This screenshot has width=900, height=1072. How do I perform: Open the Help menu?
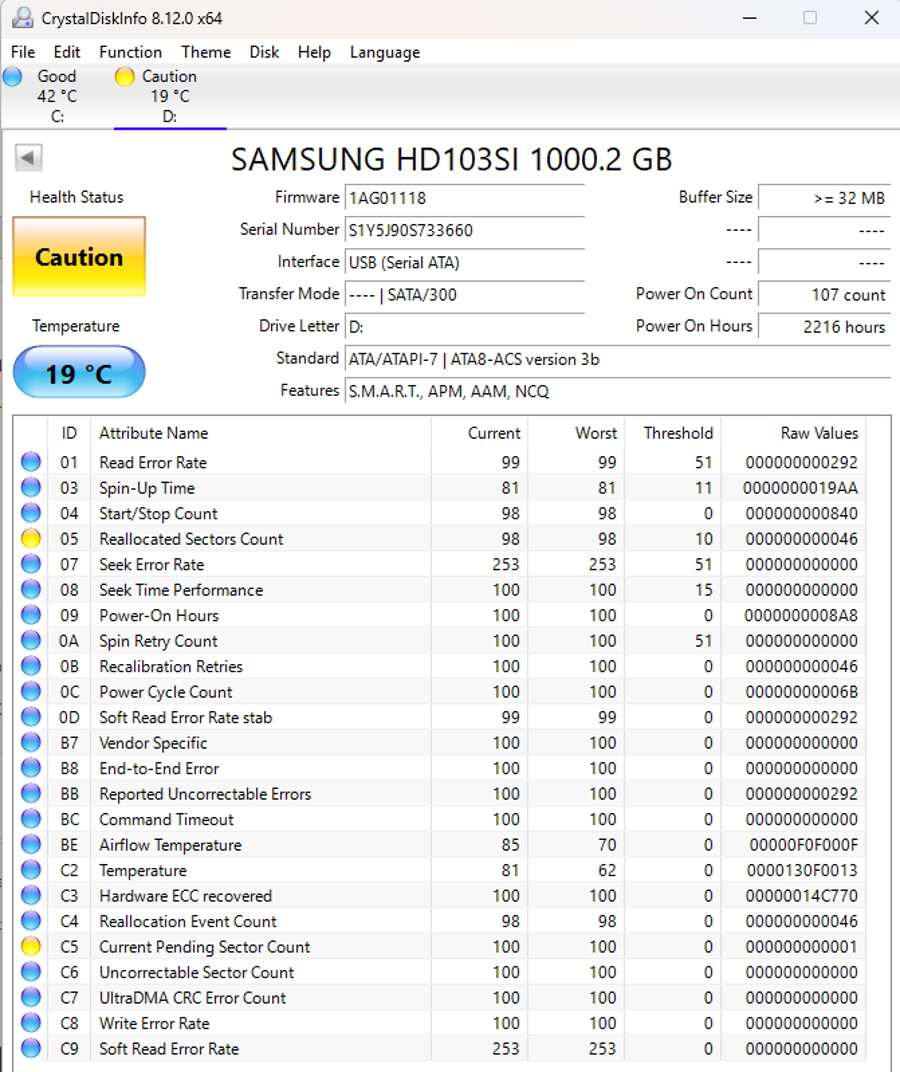point(314,52)
